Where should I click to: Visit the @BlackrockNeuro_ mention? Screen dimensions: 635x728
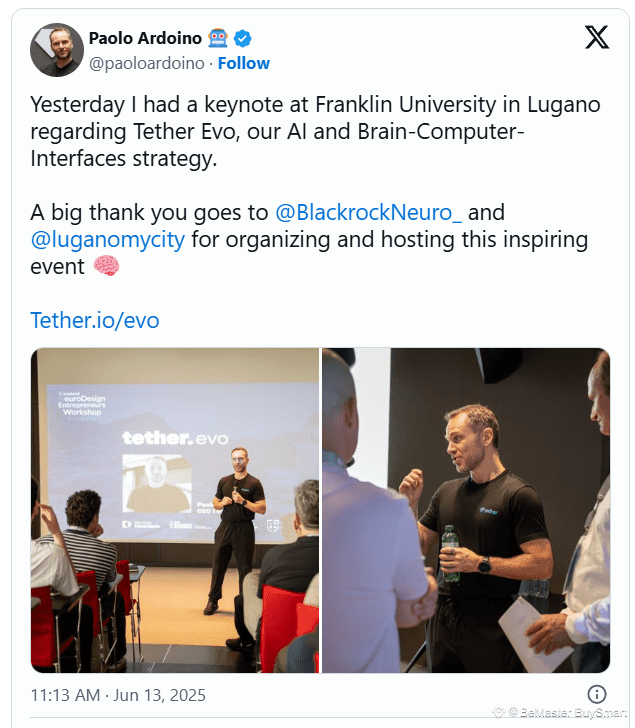(x=369, y=212)
